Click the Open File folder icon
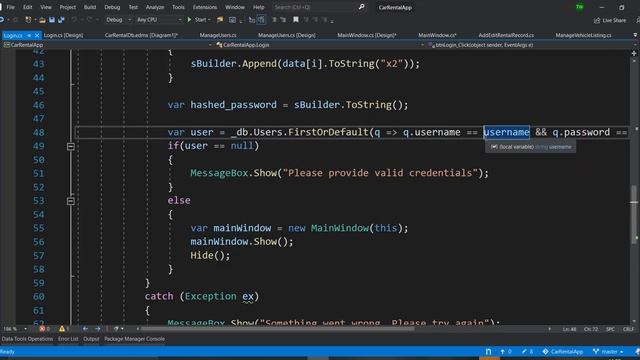The width and height of the screenshot is (640, 360). point(42,20)
